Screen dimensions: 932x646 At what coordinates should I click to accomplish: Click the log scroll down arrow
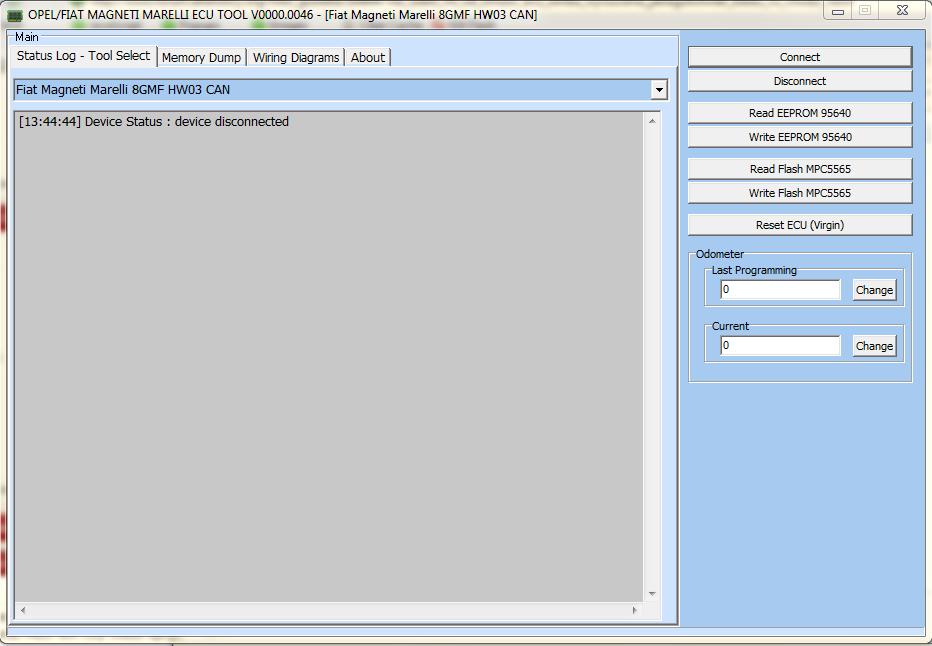coord(652,594)
